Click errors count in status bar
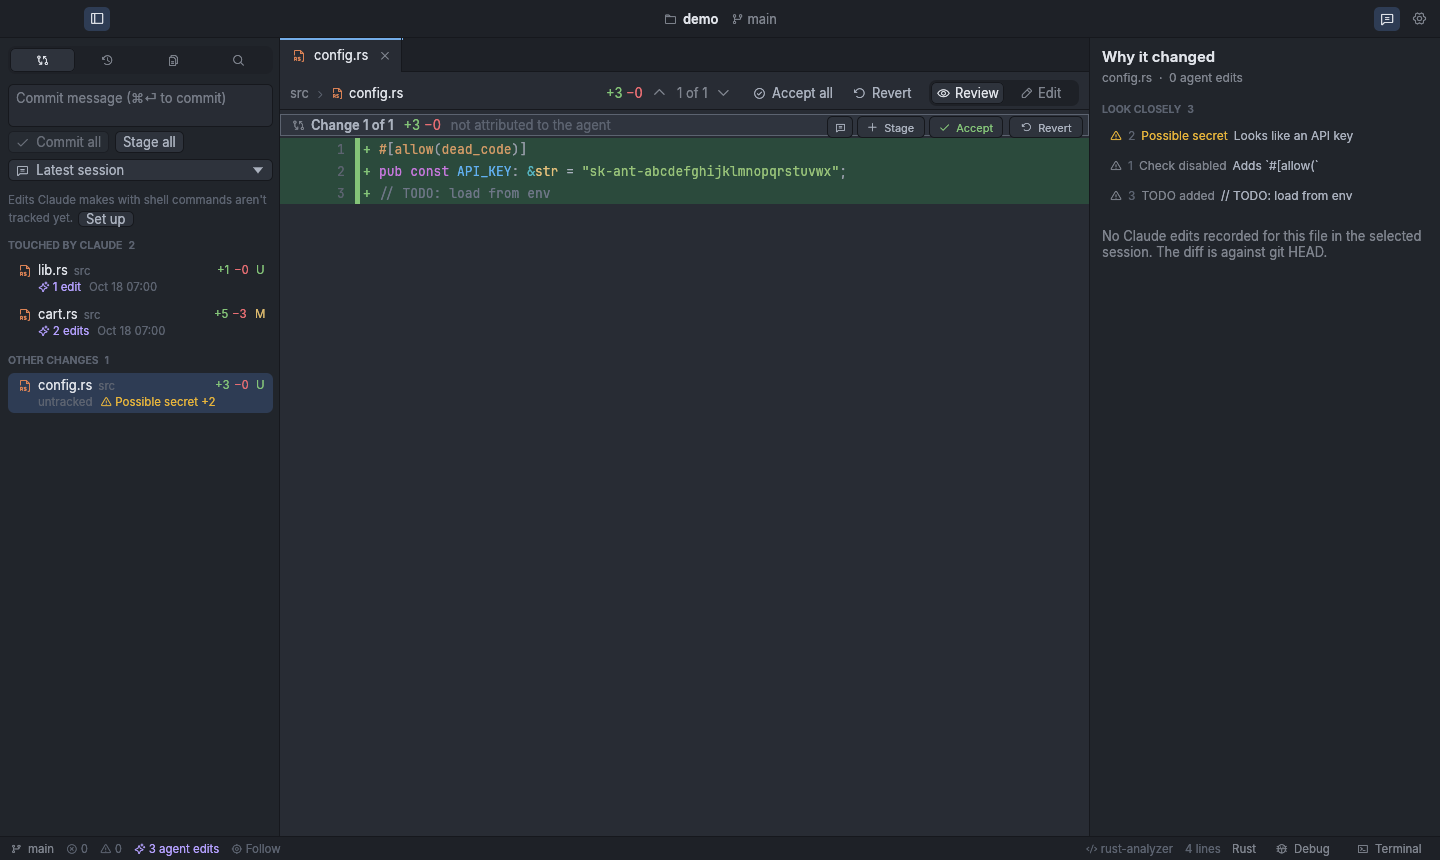Screen dimensions: 1440x860 tap(77, 849)
